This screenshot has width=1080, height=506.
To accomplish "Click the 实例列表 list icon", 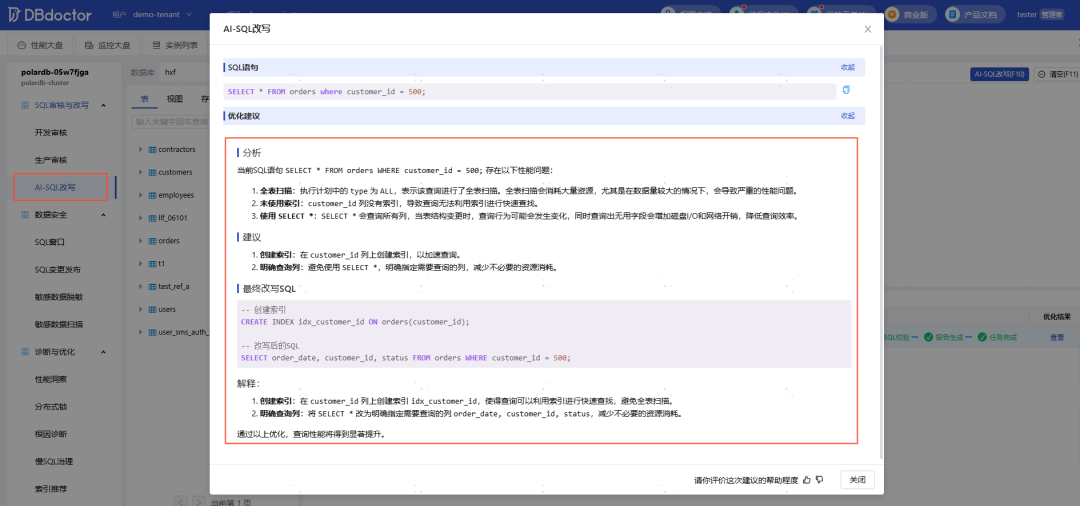I will coord(156,45).
